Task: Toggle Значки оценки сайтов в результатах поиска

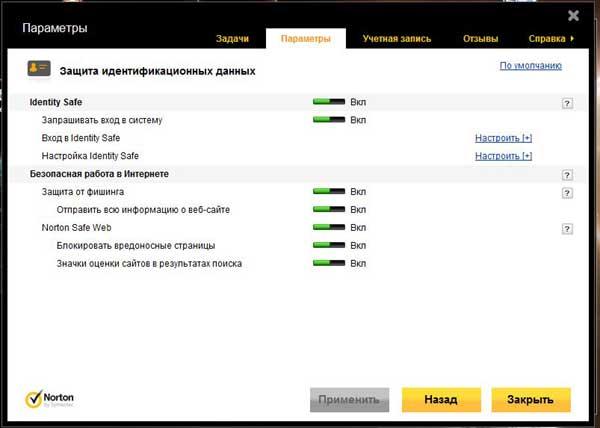Action: 329,263
